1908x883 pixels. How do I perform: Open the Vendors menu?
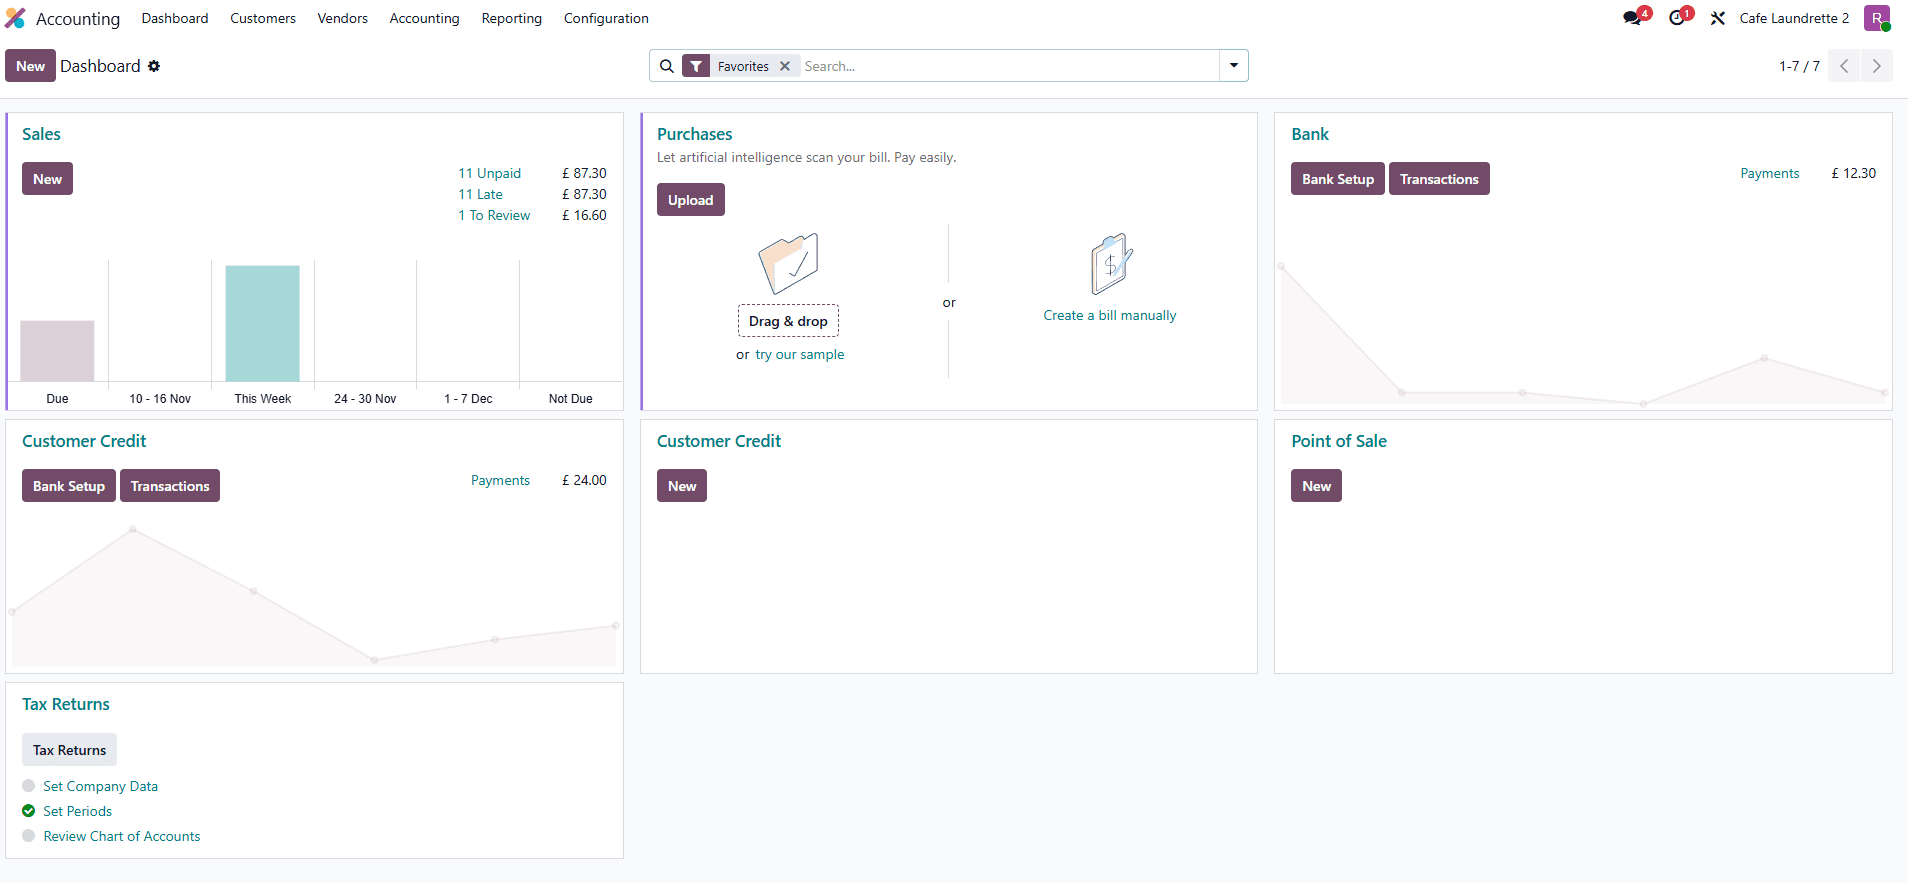point(343,18)
